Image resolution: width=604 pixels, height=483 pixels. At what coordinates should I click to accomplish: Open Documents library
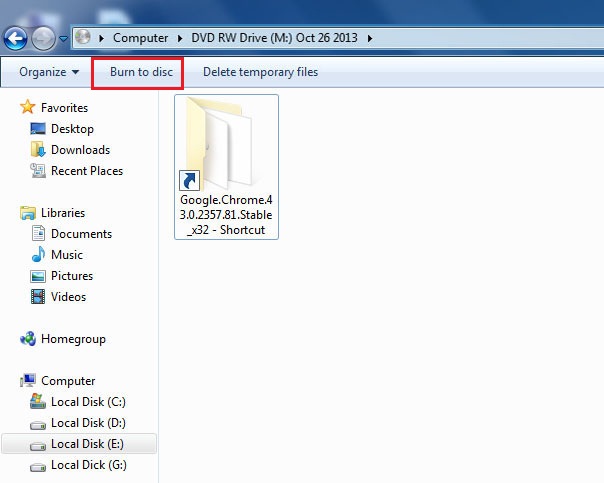(x=81, y=234)
